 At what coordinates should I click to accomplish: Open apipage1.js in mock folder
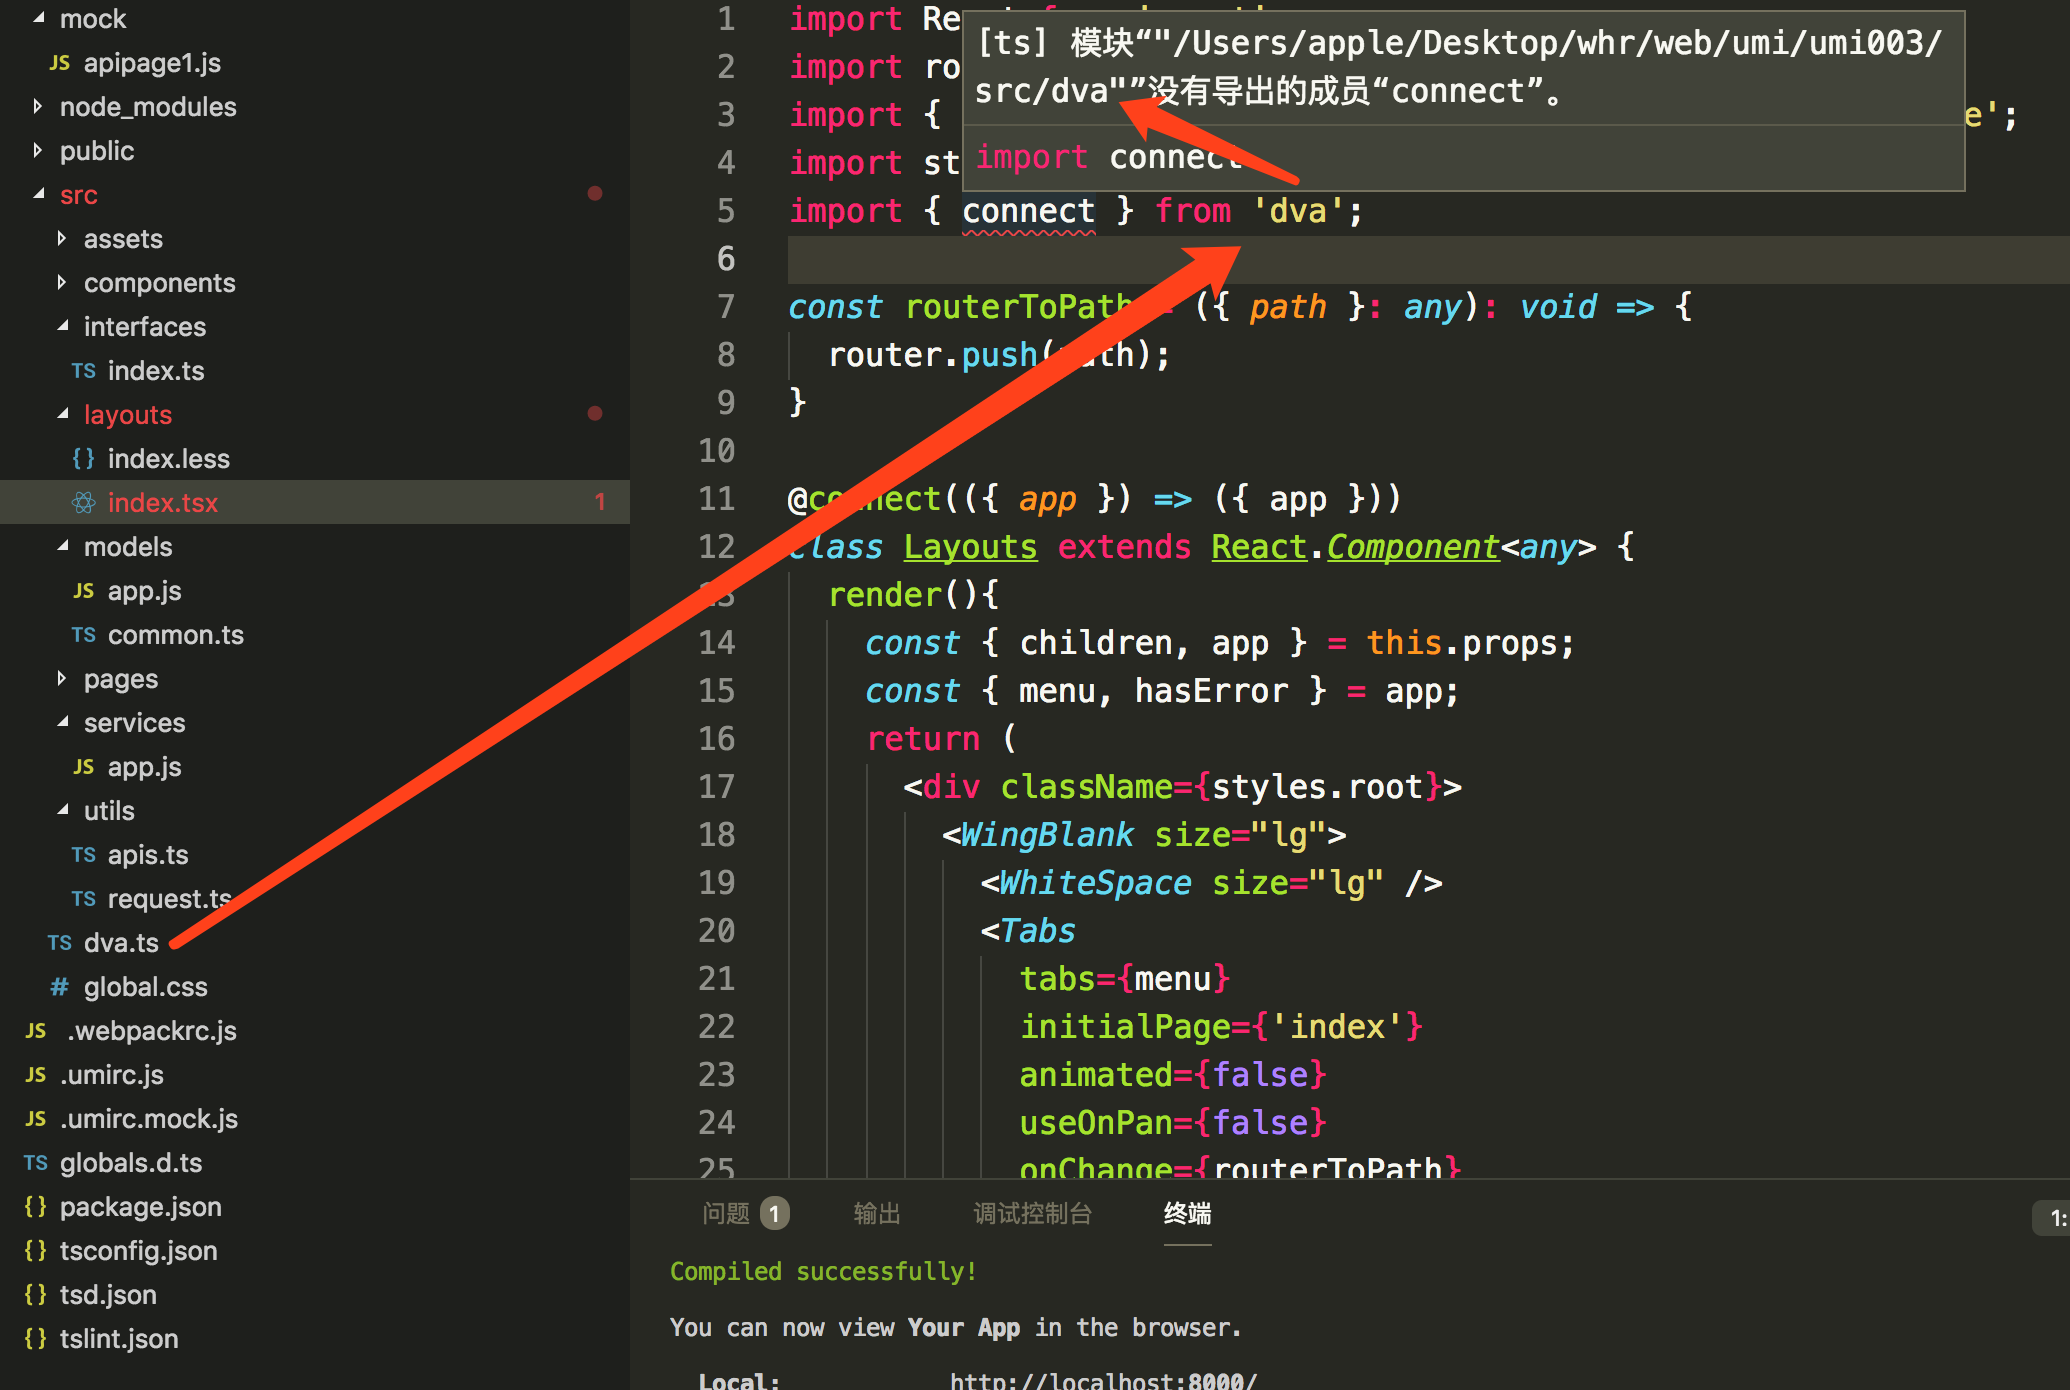(152, 63)
